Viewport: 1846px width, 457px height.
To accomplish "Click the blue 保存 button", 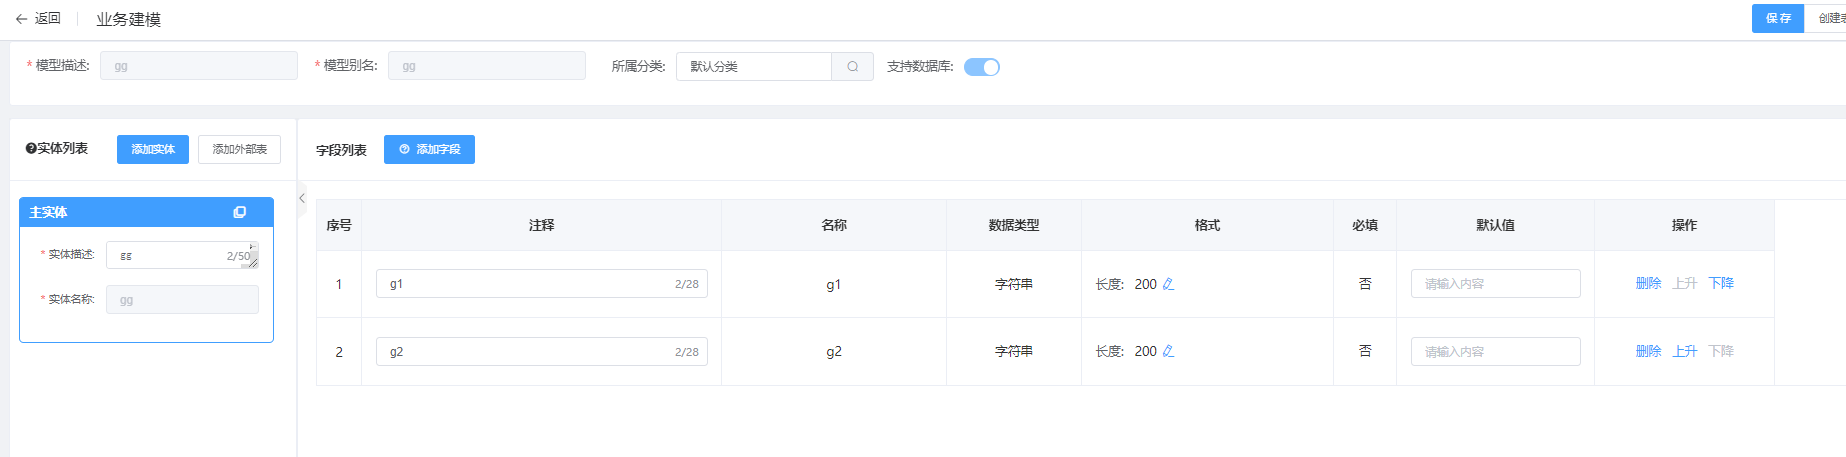I will [x=1777, y=18].
